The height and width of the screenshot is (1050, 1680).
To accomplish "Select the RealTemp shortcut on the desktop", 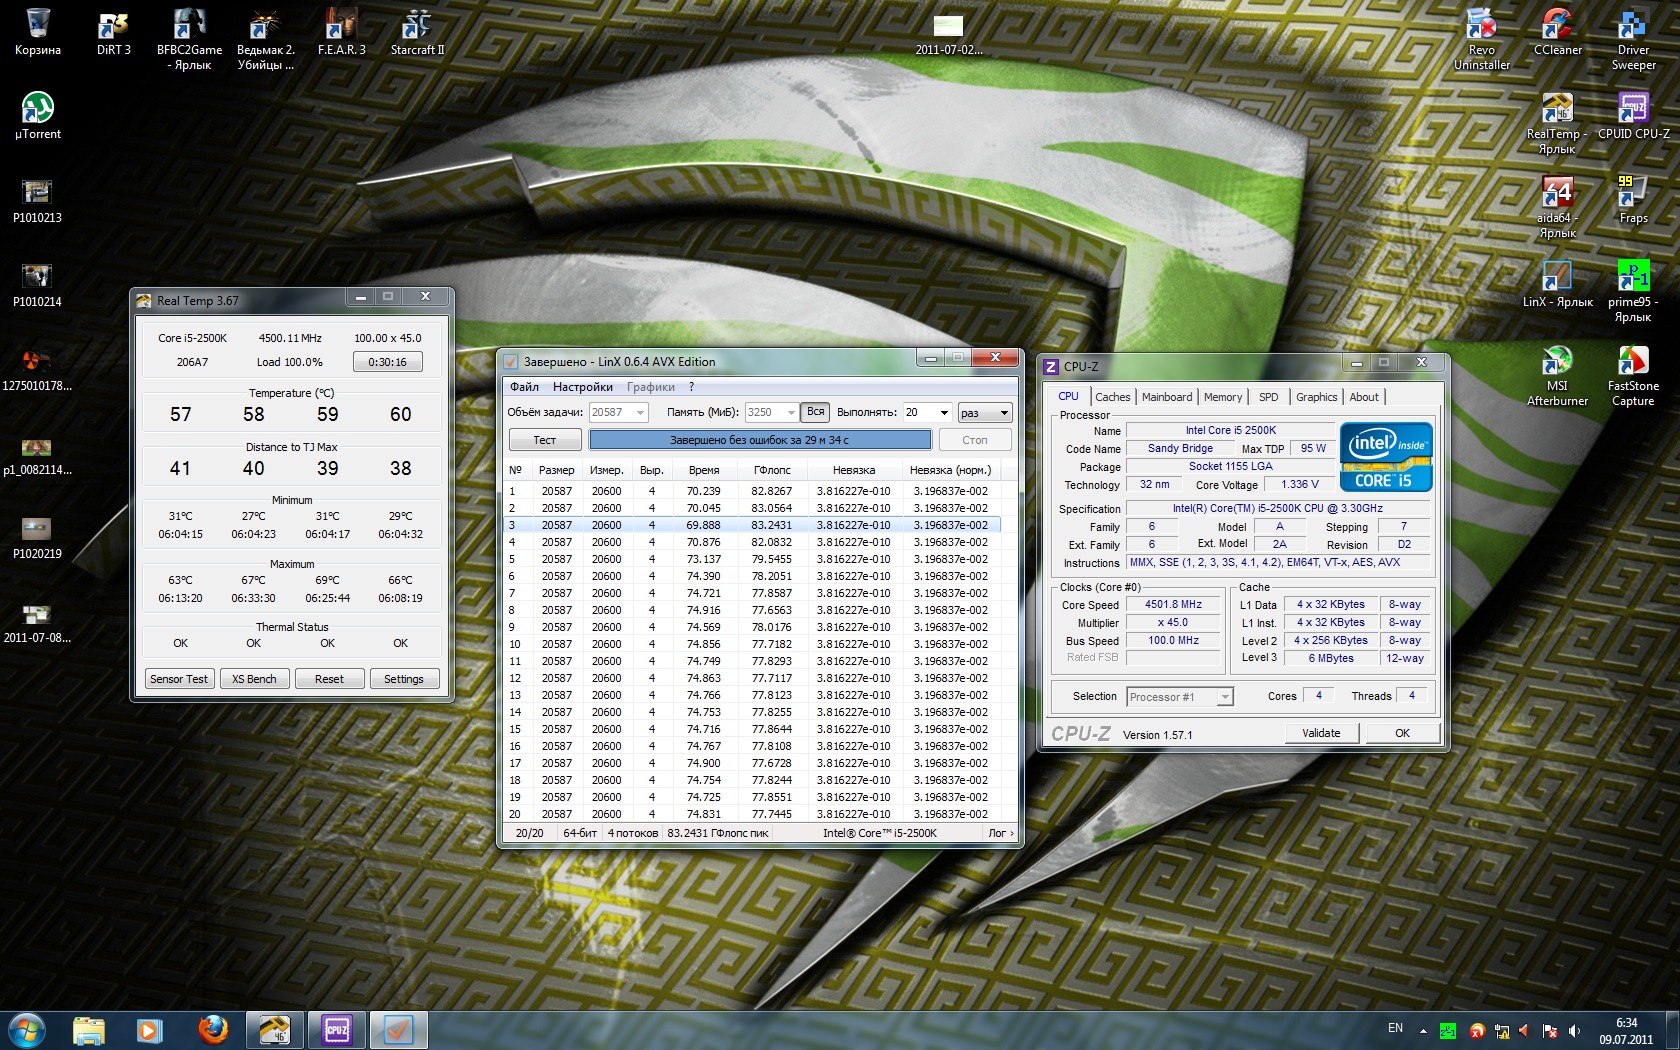I will tap(1558, 122).
